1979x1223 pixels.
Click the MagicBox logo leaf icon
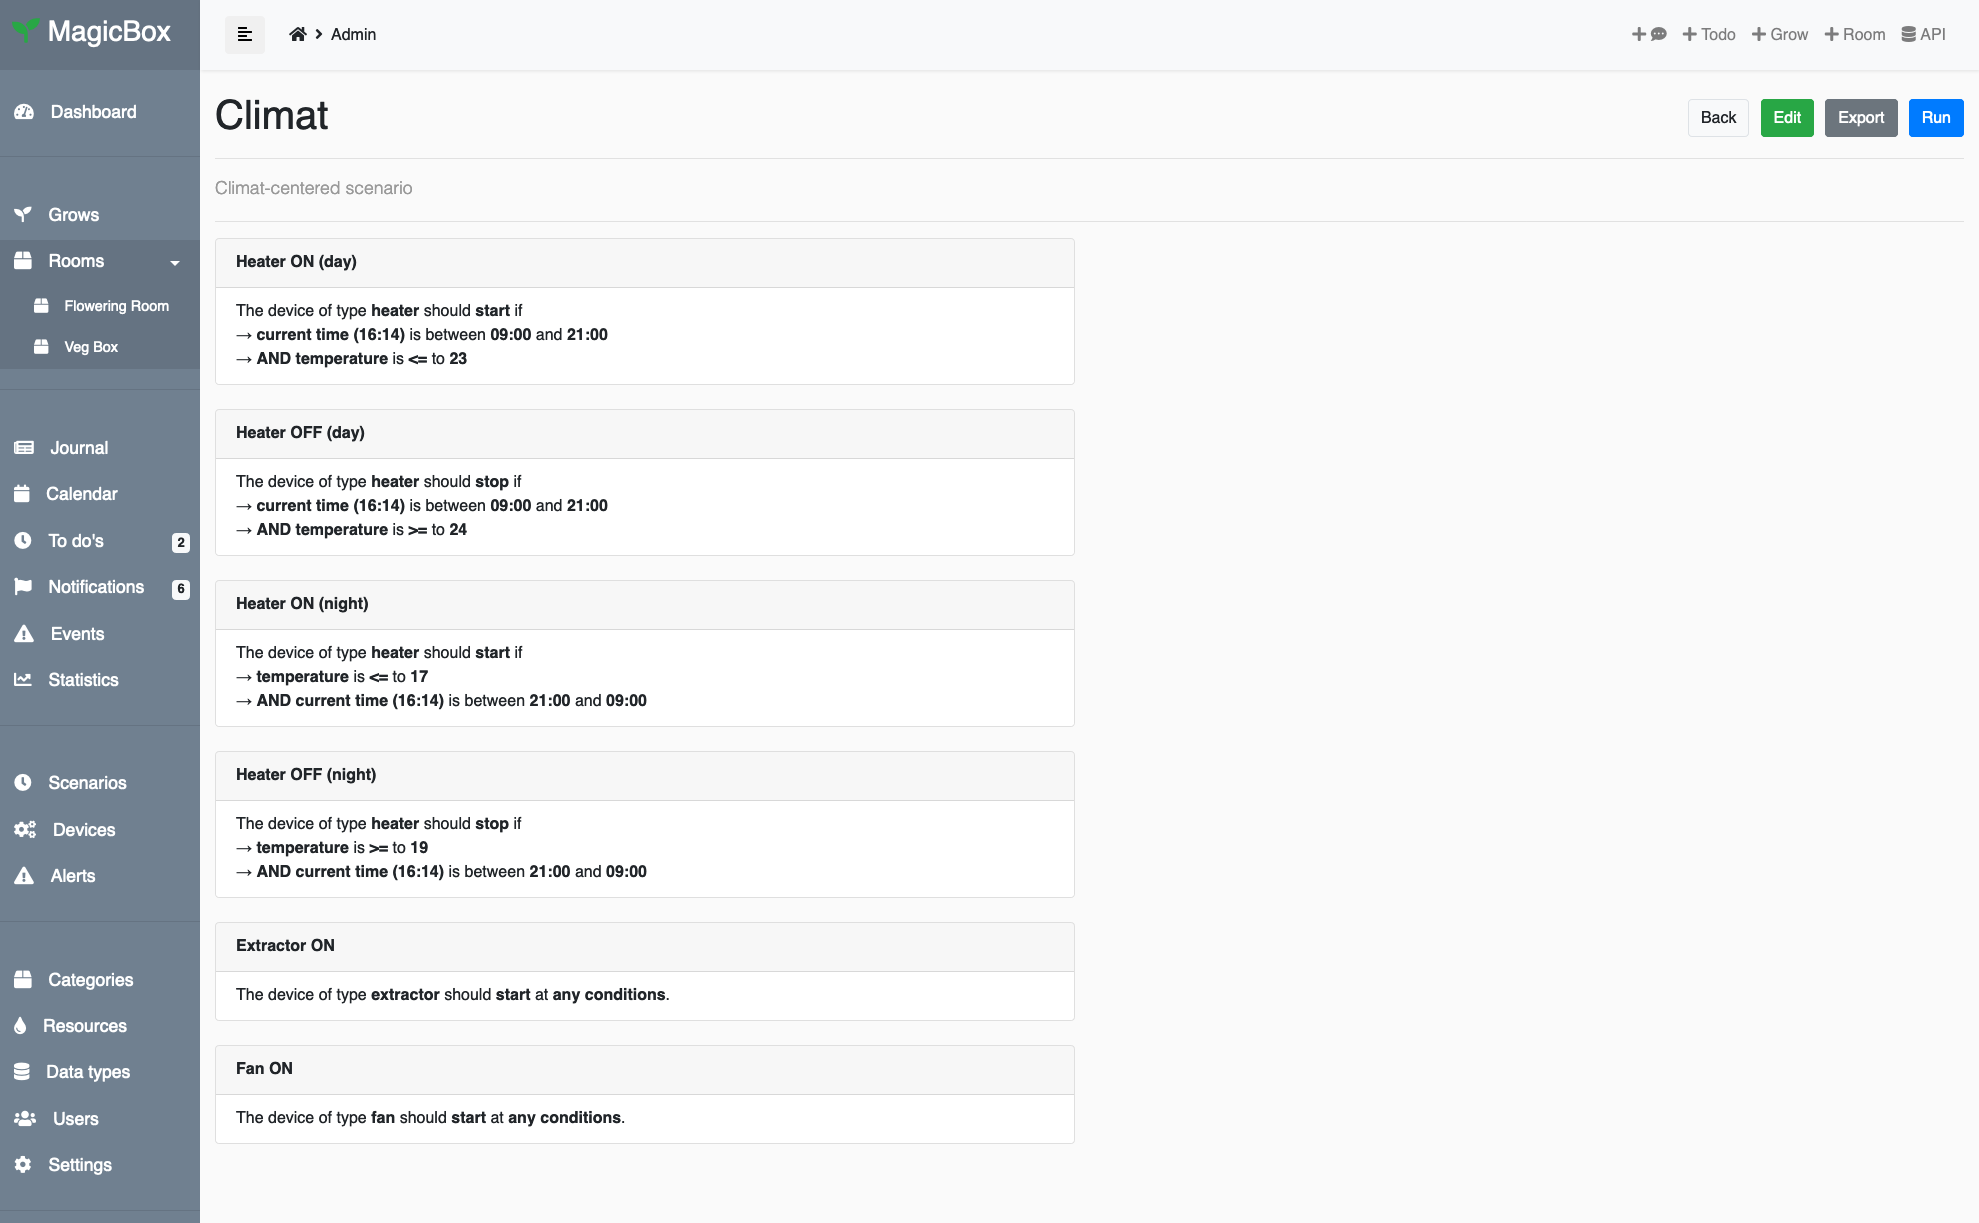tap(27, 30)
